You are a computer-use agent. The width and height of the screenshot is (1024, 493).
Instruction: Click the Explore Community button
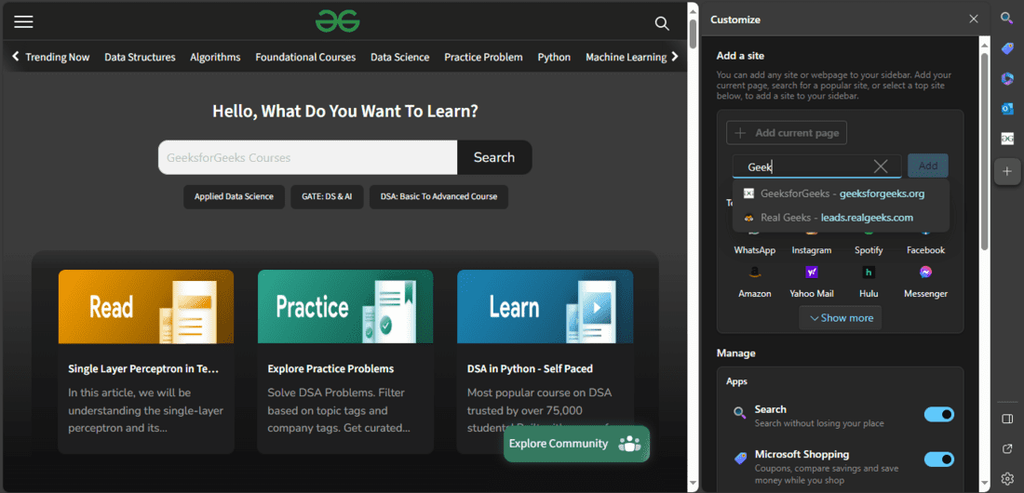point(577,444)
